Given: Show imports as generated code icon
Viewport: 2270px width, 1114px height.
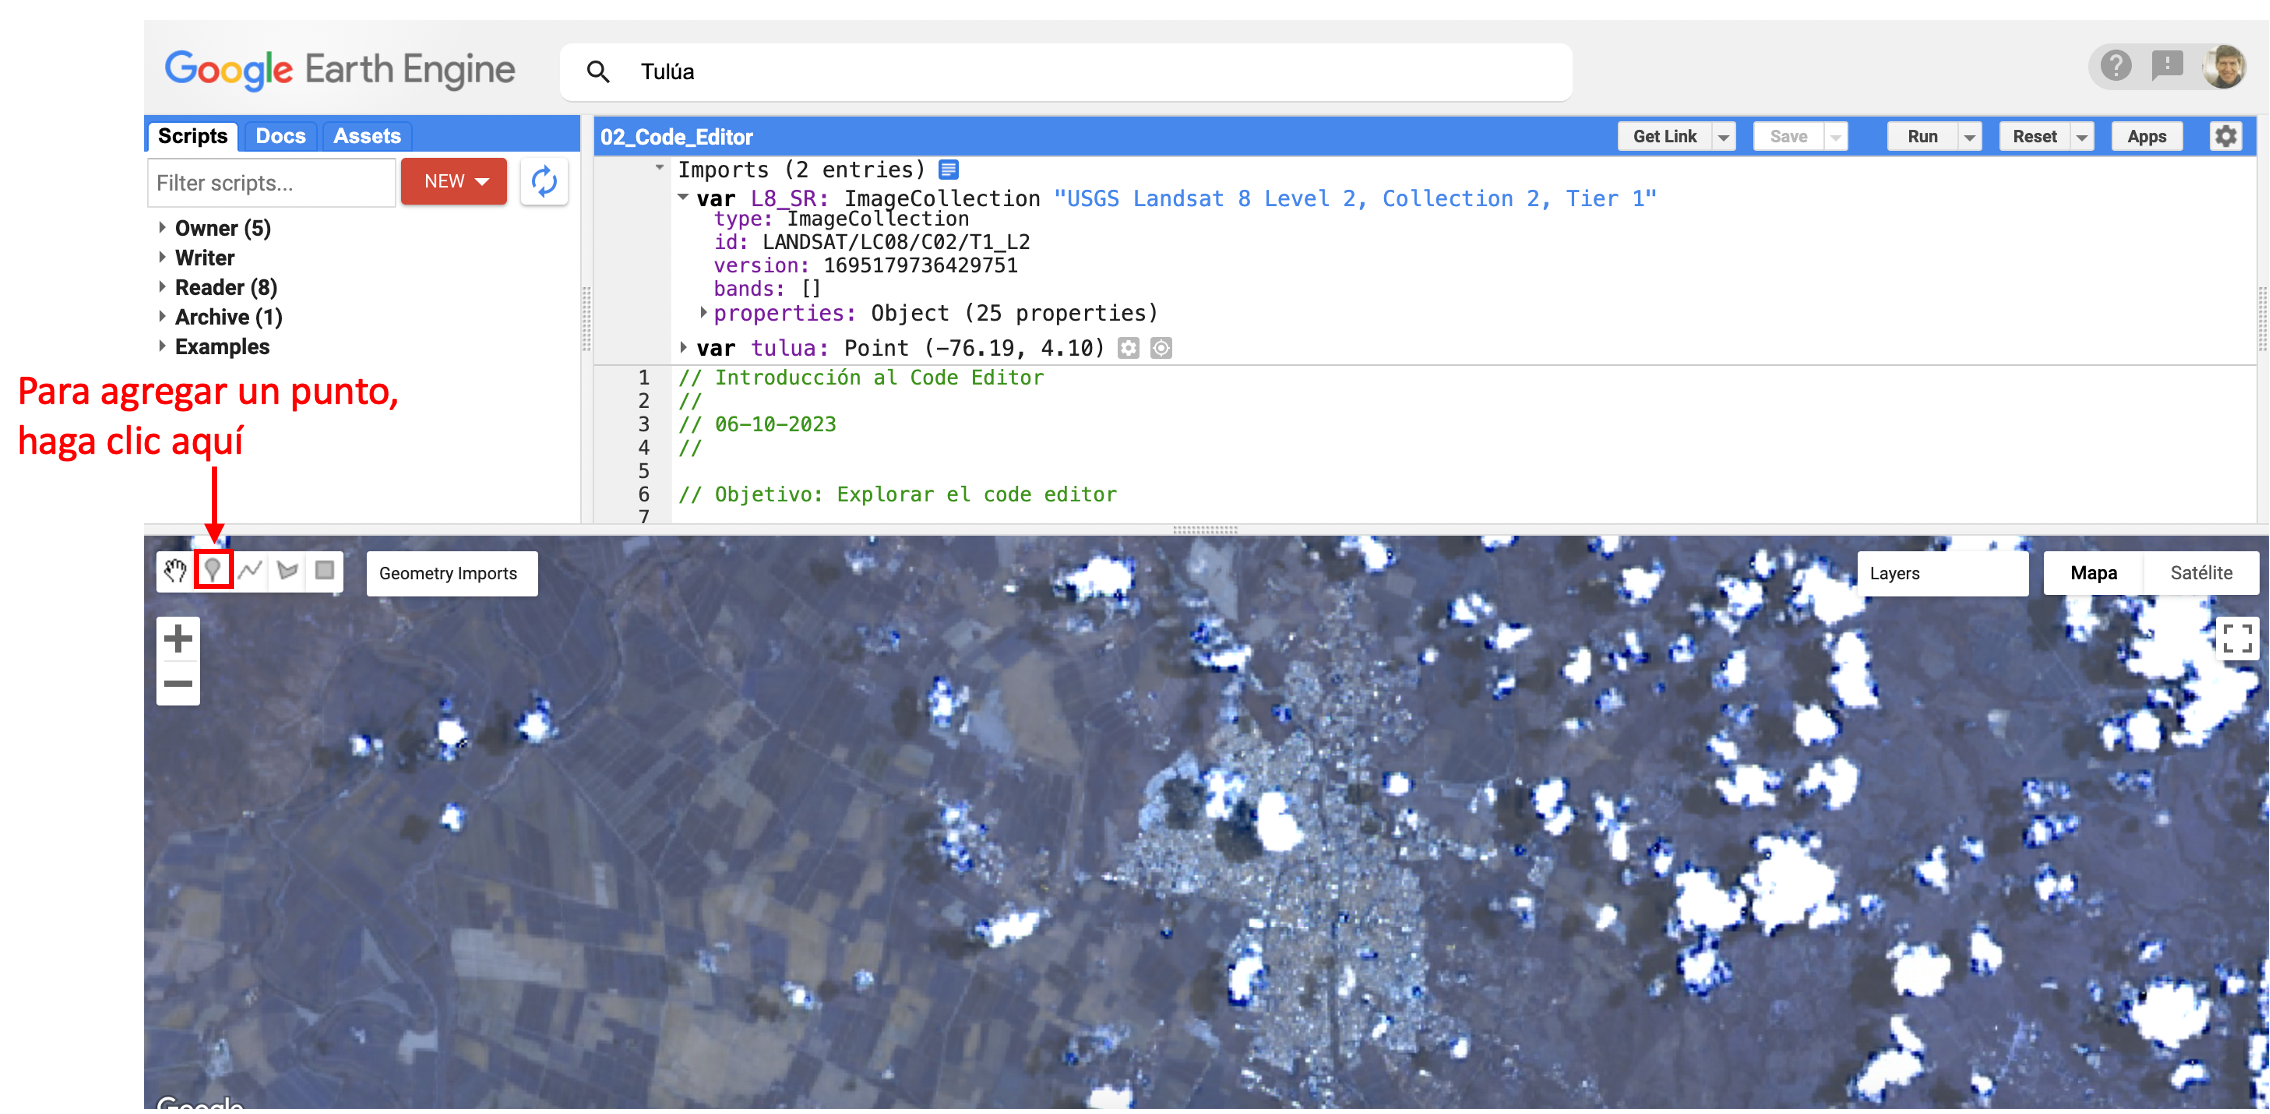Looking at the screenshot, I should pyautogui.click(x=949, y=170).
